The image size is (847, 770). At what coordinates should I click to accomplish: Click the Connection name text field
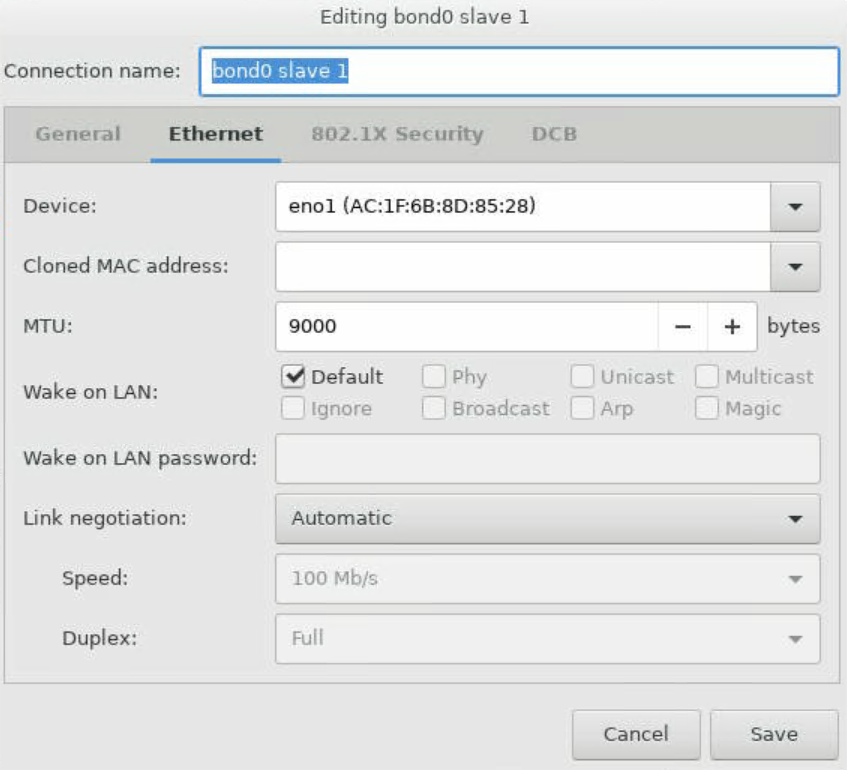(518, 71)
